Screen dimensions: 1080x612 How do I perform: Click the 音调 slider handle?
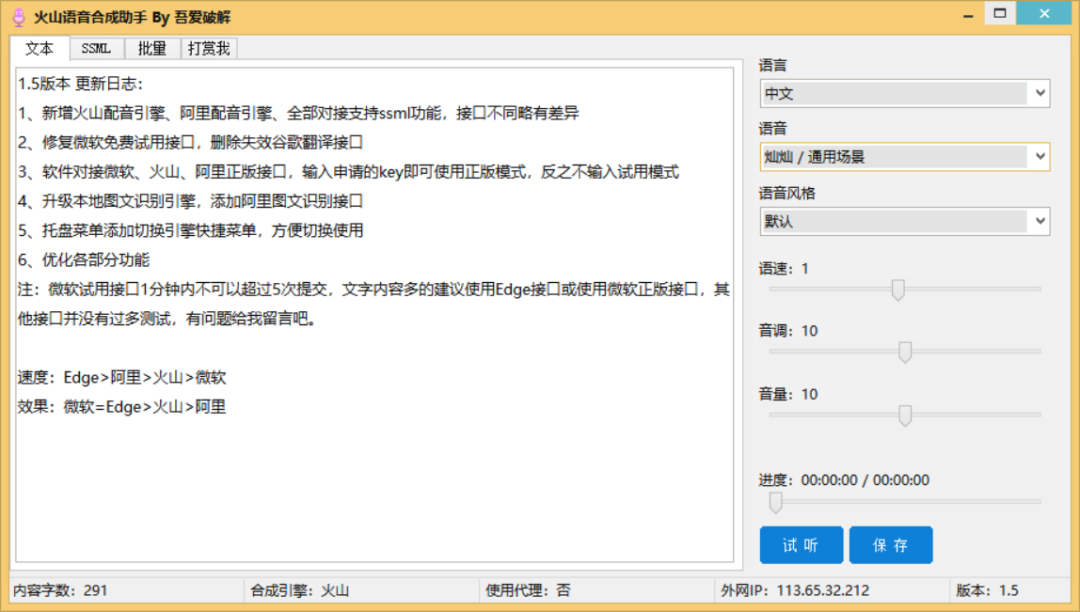pyautogui.click(x=905, y=352)
